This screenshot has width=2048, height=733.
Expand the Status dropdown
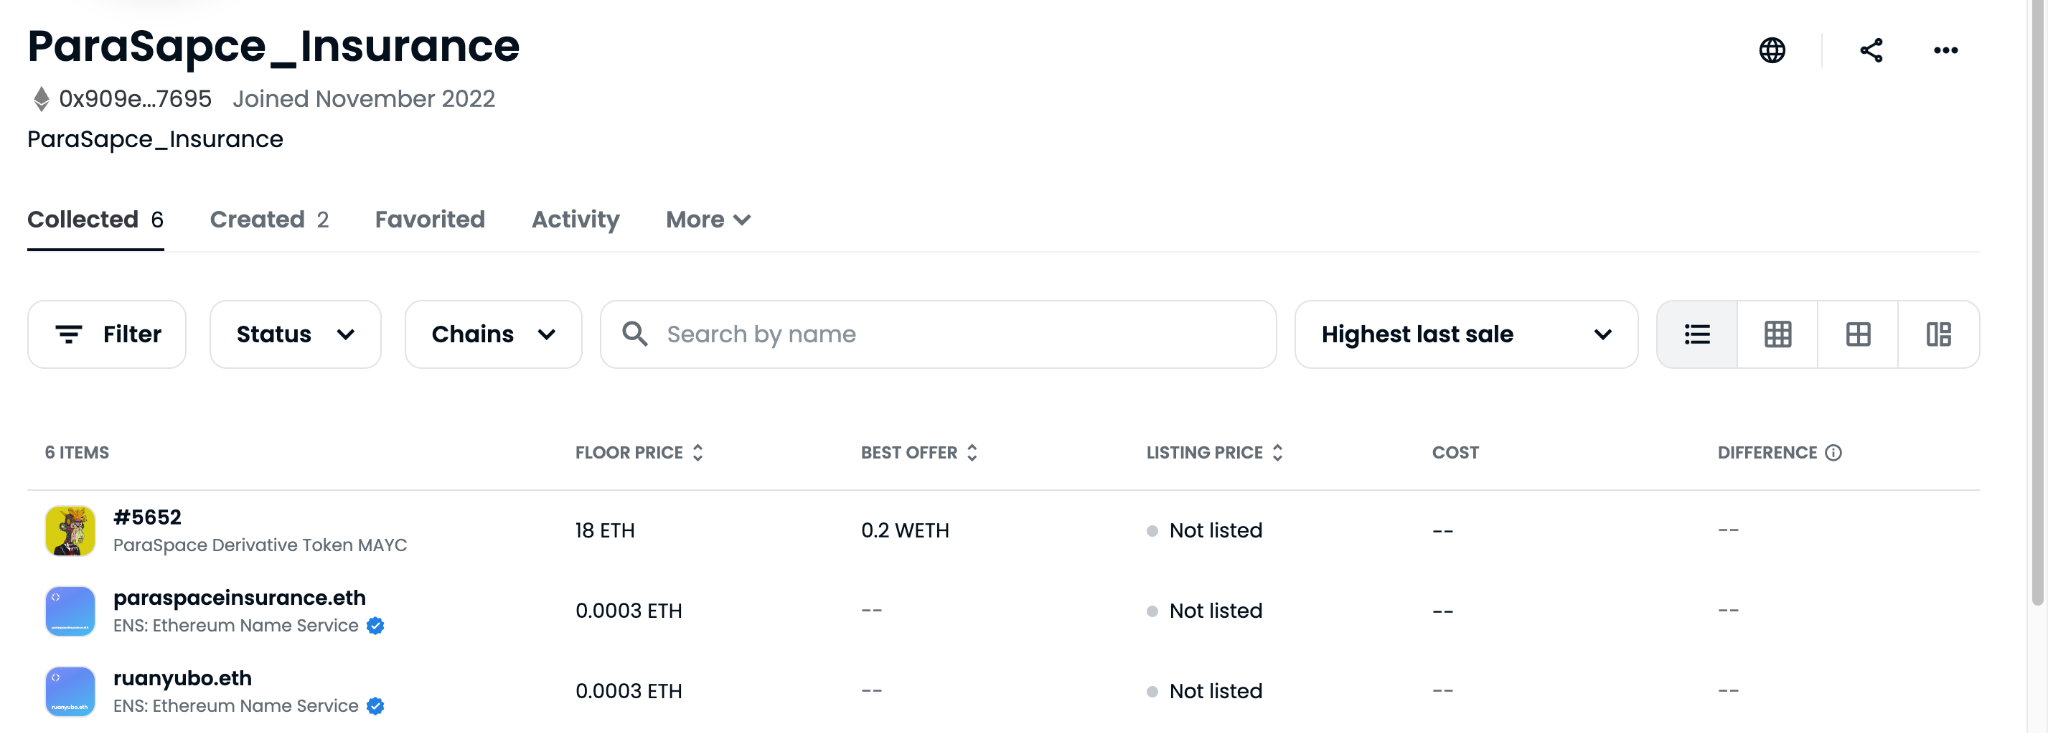[295, 334]
